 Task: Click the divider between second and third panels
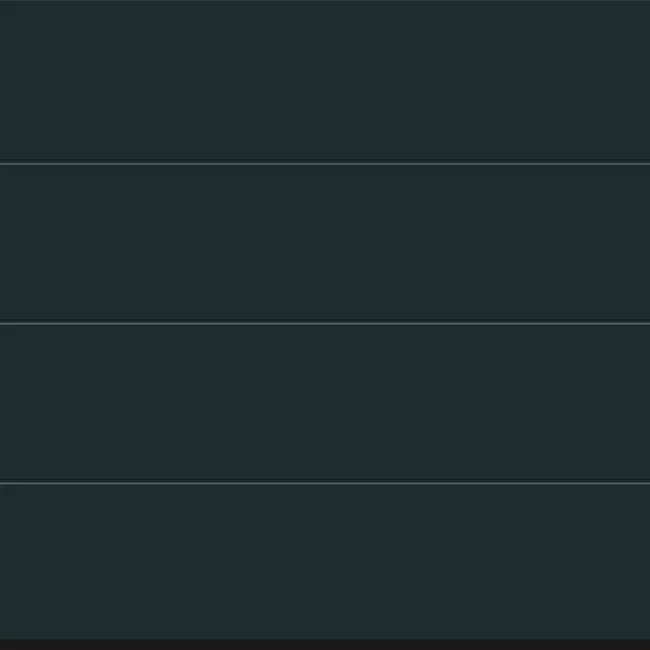click(325, 322)
